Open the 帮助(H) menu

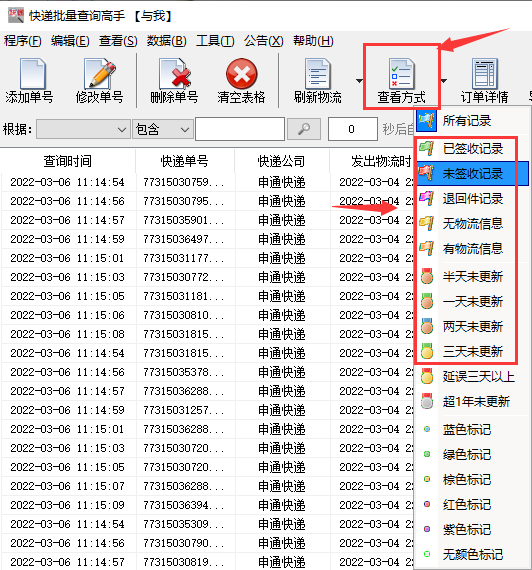pos(313,41)
